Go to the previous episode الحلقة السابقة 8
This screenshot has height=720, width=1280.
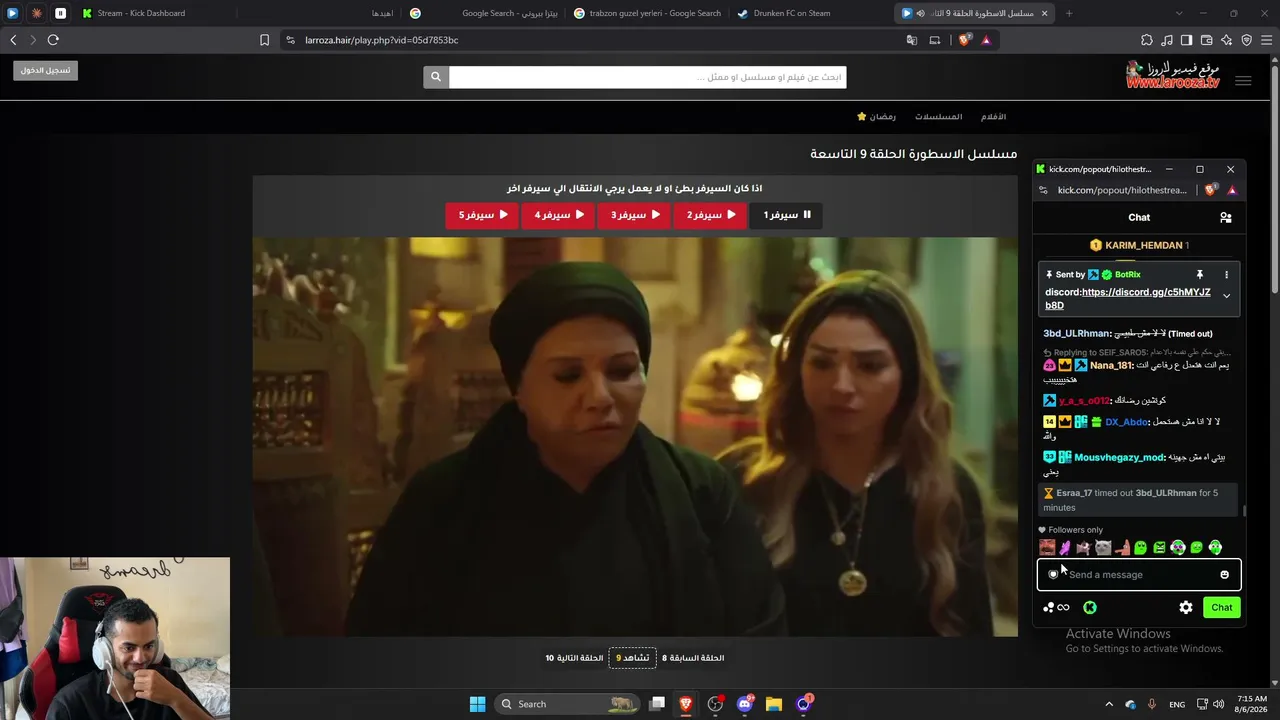pyautogui.click(x=693, y=658)
